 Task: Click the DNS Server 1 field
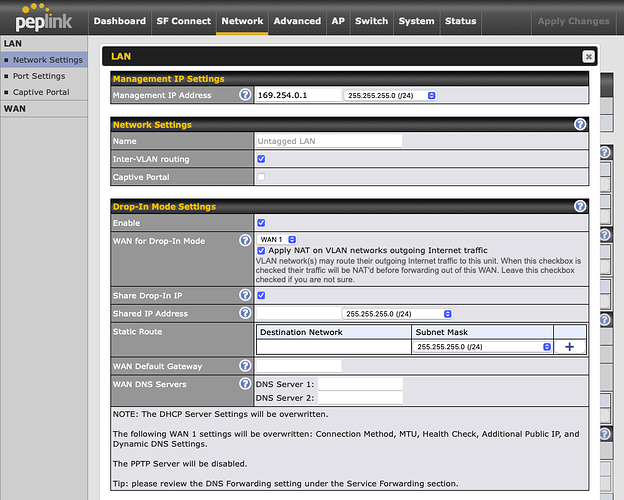click(360, 384)
